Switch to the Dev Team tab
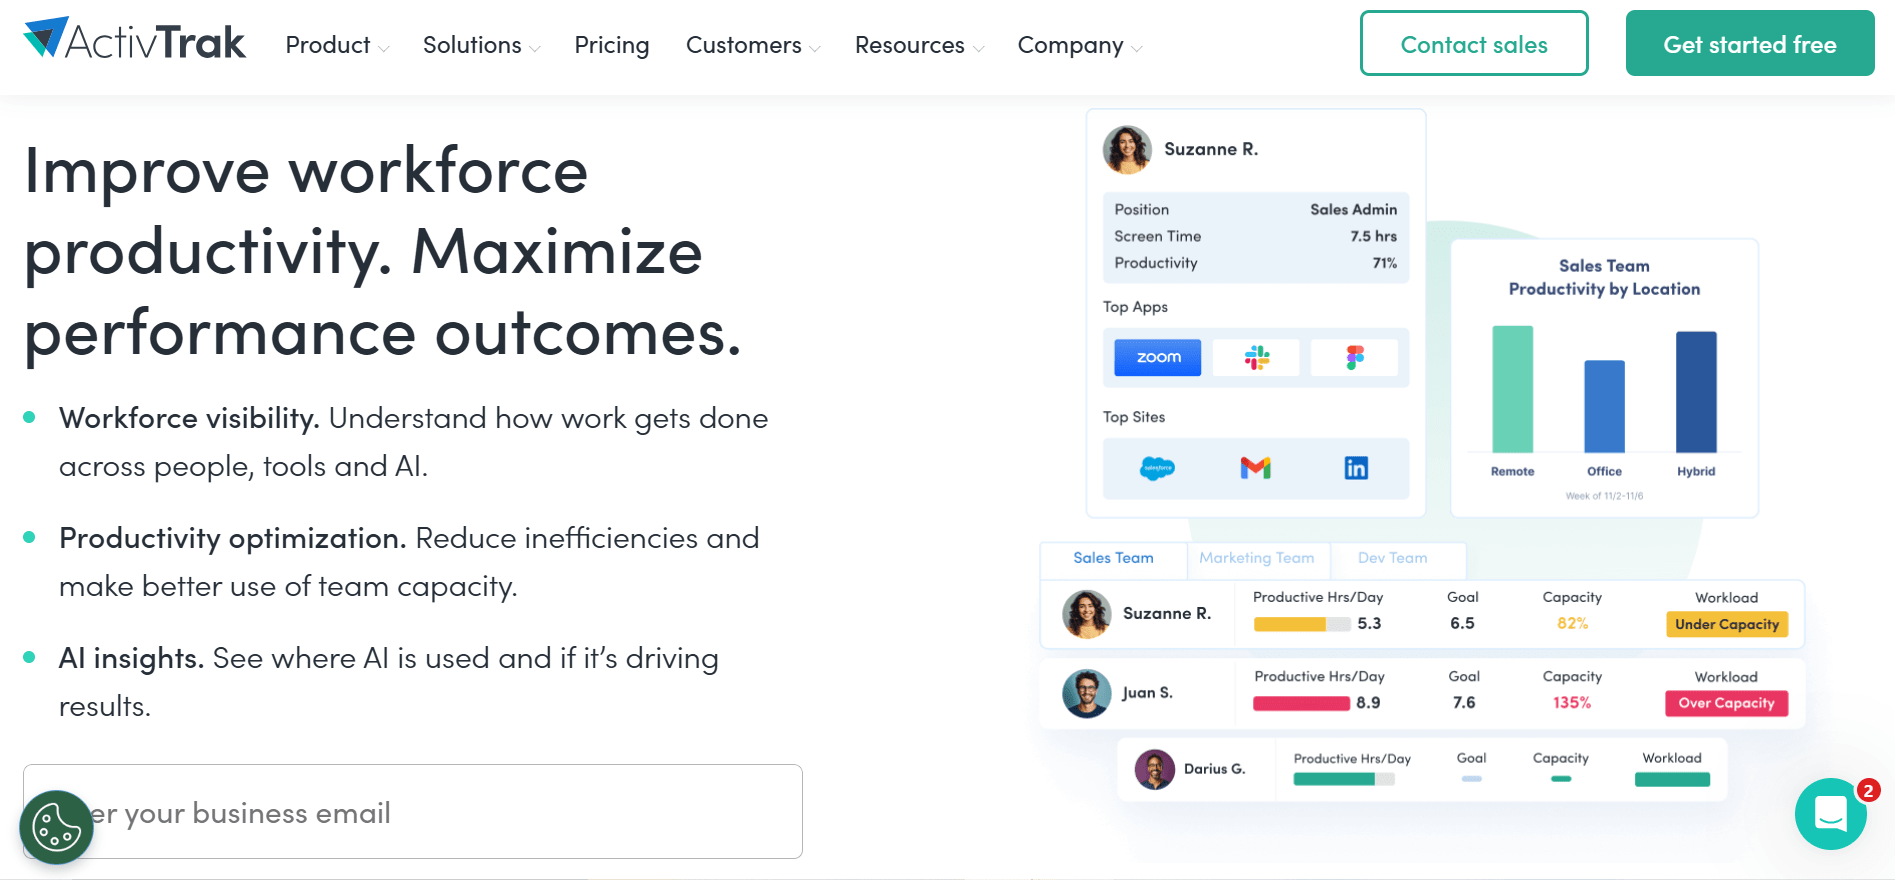Image resolution: width=1895 pixels, height=880 pixels. [1393, 558]
